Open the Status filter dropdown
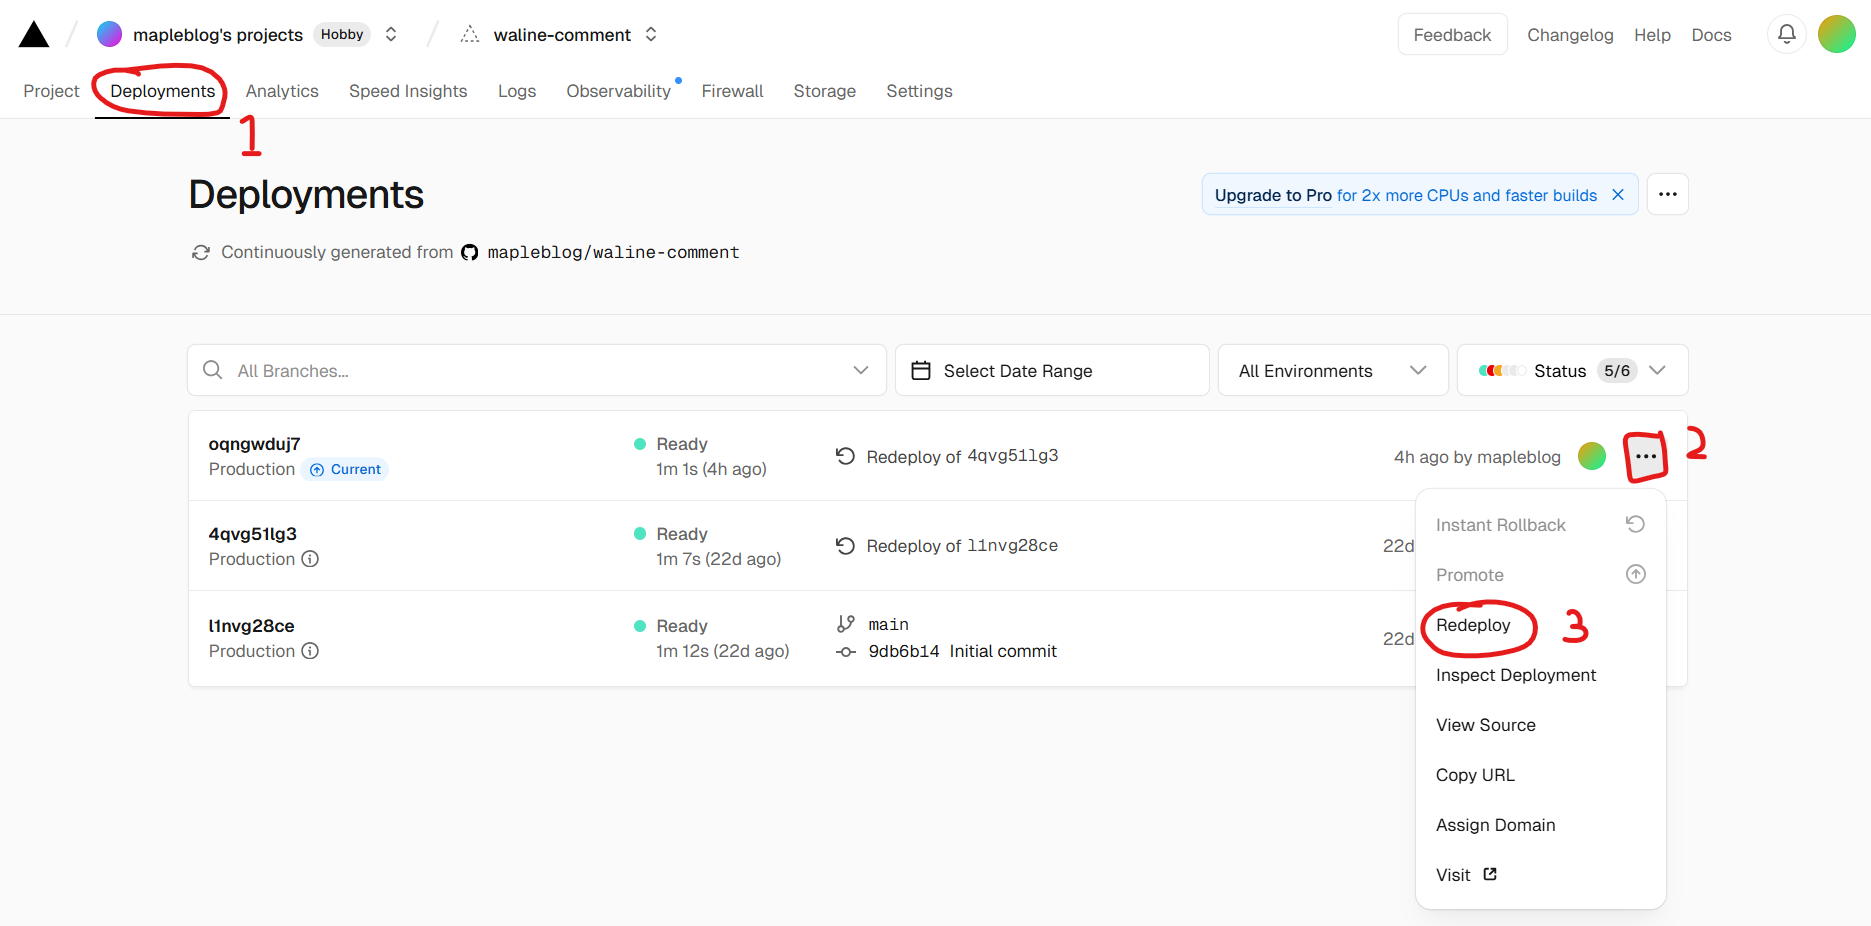The width and height of the screenshot is (1871, 926). point(1572,371)
